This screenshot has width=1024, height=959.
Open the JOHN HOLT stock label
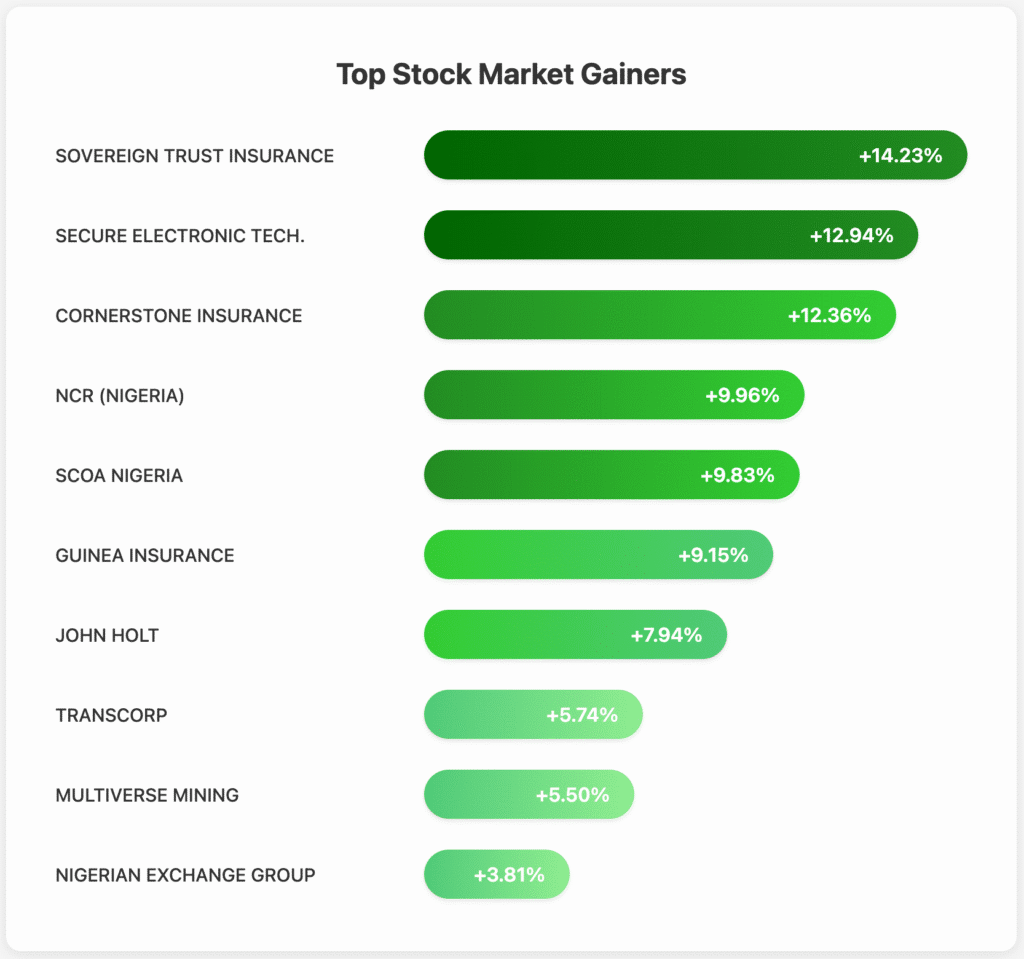tap(107, 636)
